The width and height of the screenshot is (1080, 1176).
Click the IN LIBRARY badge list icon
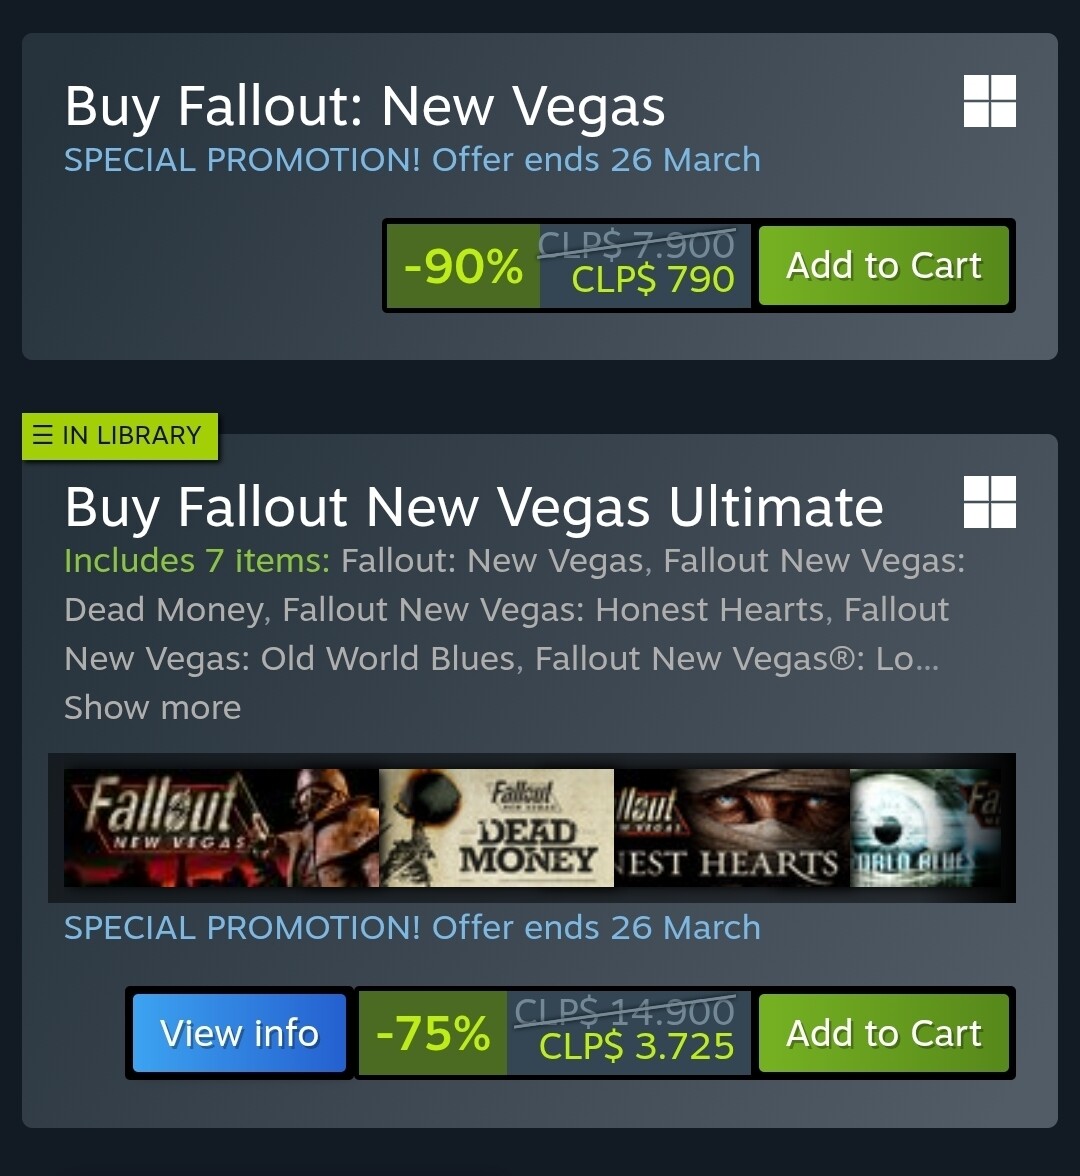pyautogui.click(x=42, y=435)
